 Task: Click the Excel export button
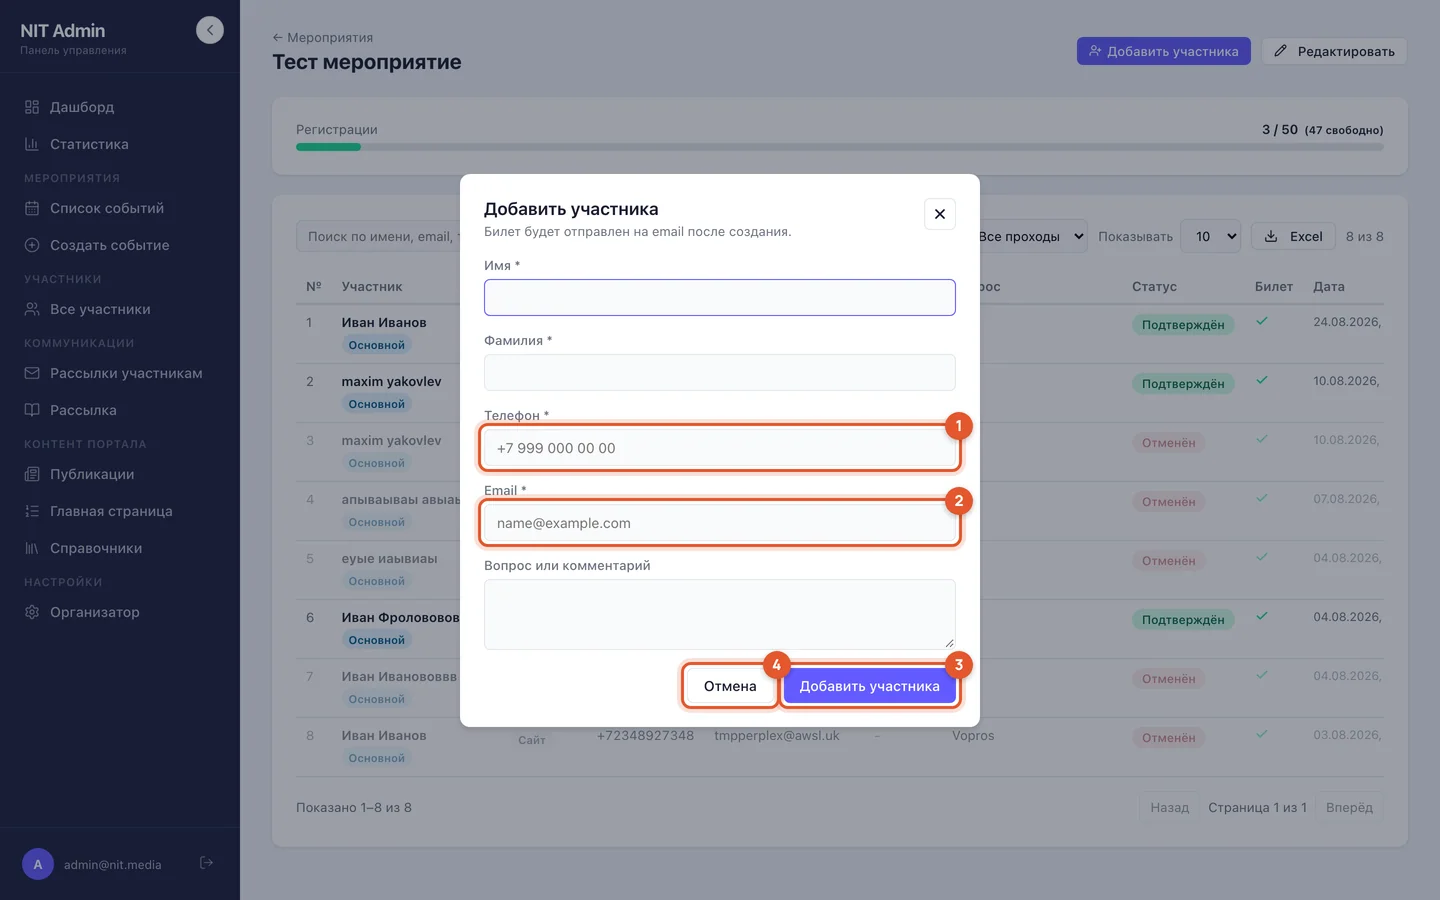click(1293, 237)
